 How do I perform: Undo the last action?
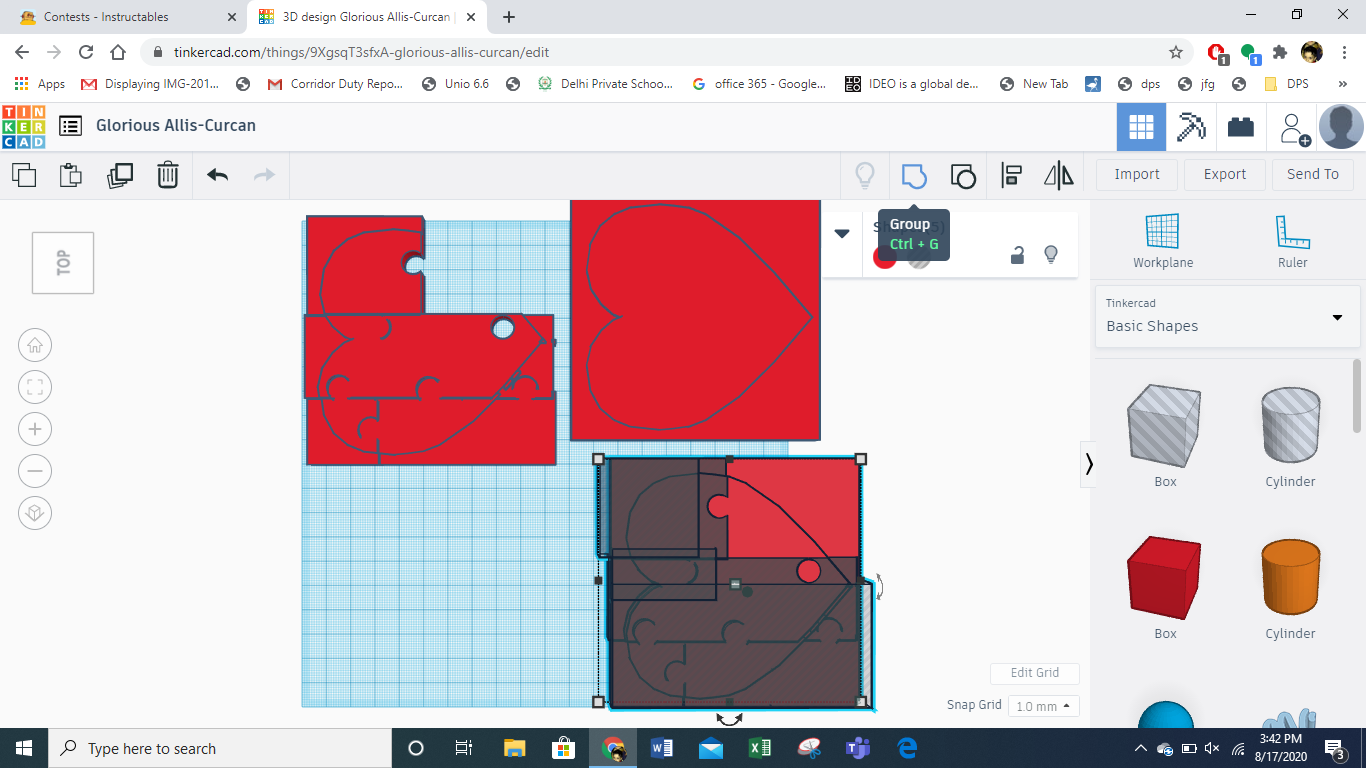[217, 175]
